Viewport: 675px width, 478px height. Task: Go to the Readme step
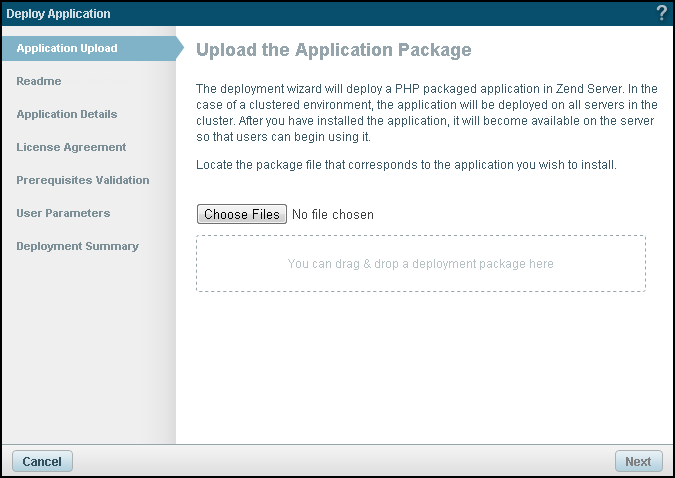(39, 81)
